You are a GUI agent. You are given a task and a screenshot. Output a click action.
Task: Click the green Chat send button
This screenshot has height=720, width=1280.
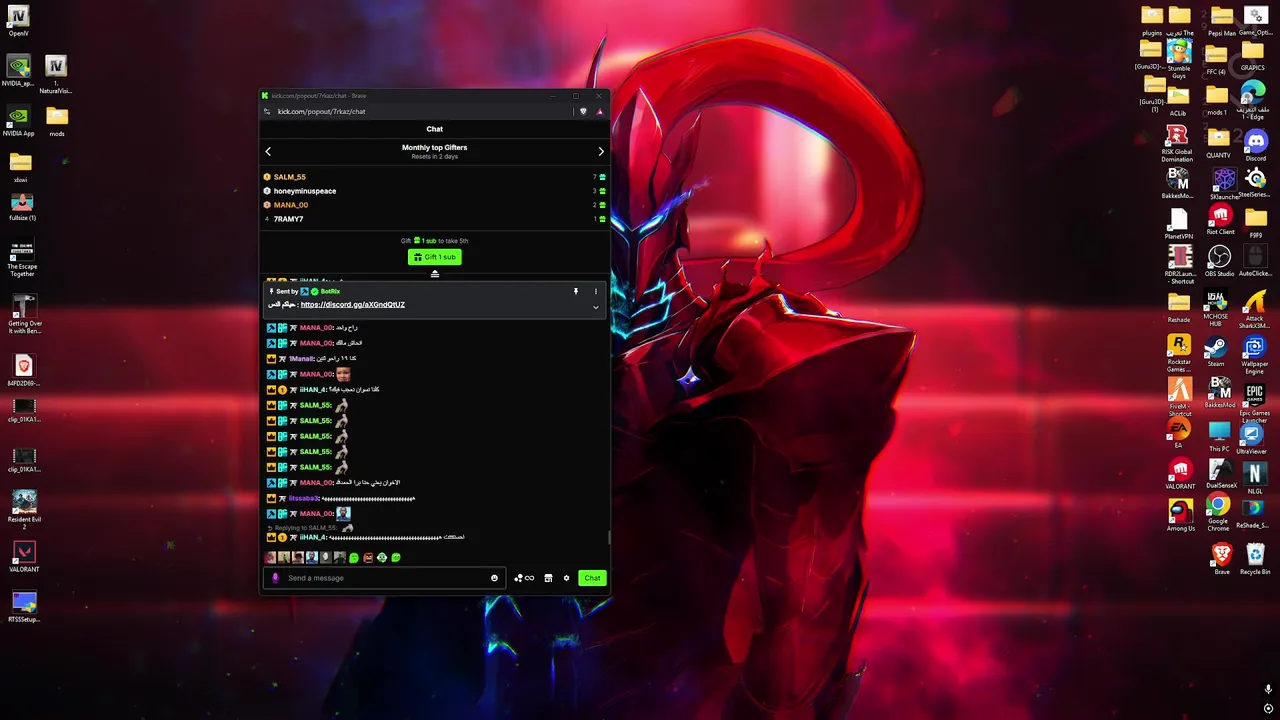(592, 578)
